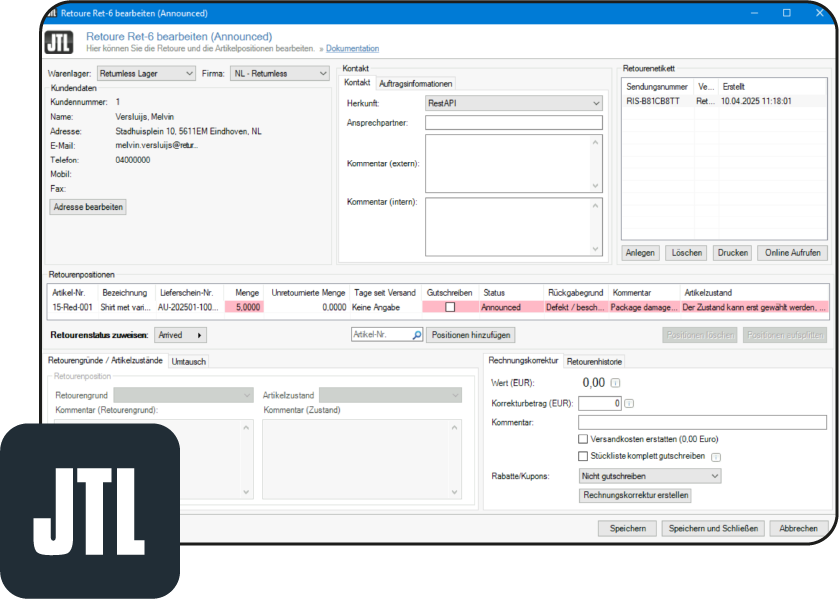Viewport: 839px width, 599px height.
Task: Click Adresse bearbeiten button
Action: (88, 207)
